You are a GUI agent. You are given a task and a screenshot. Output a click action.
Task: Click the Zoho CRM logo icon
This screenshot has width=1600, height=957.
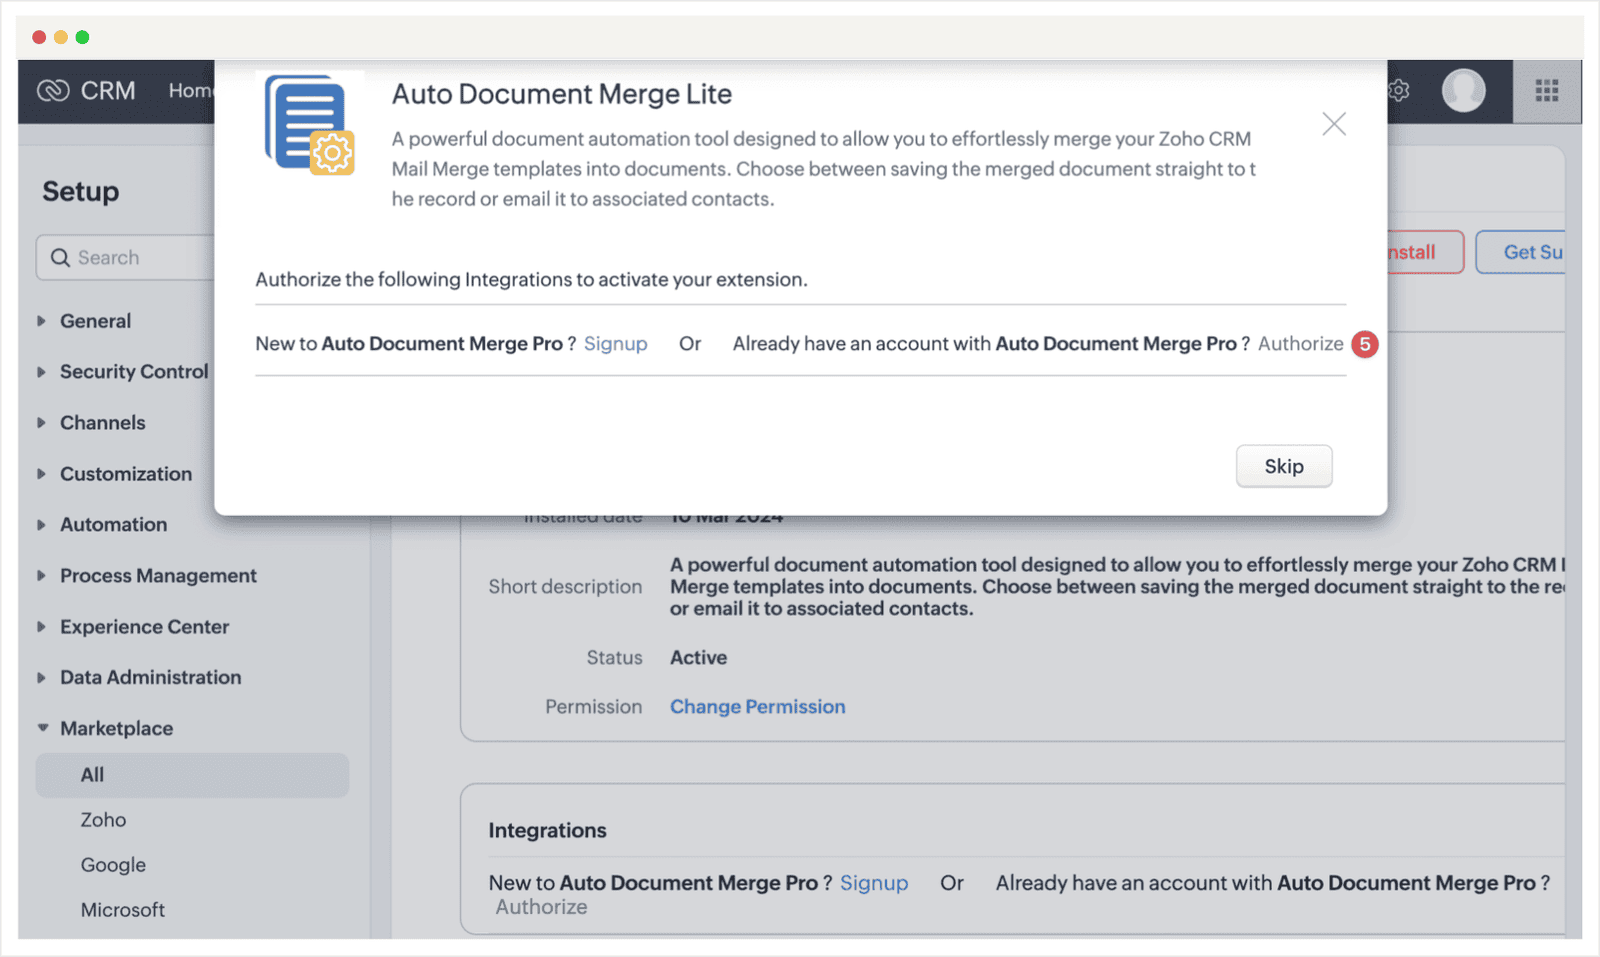point(53,91)
